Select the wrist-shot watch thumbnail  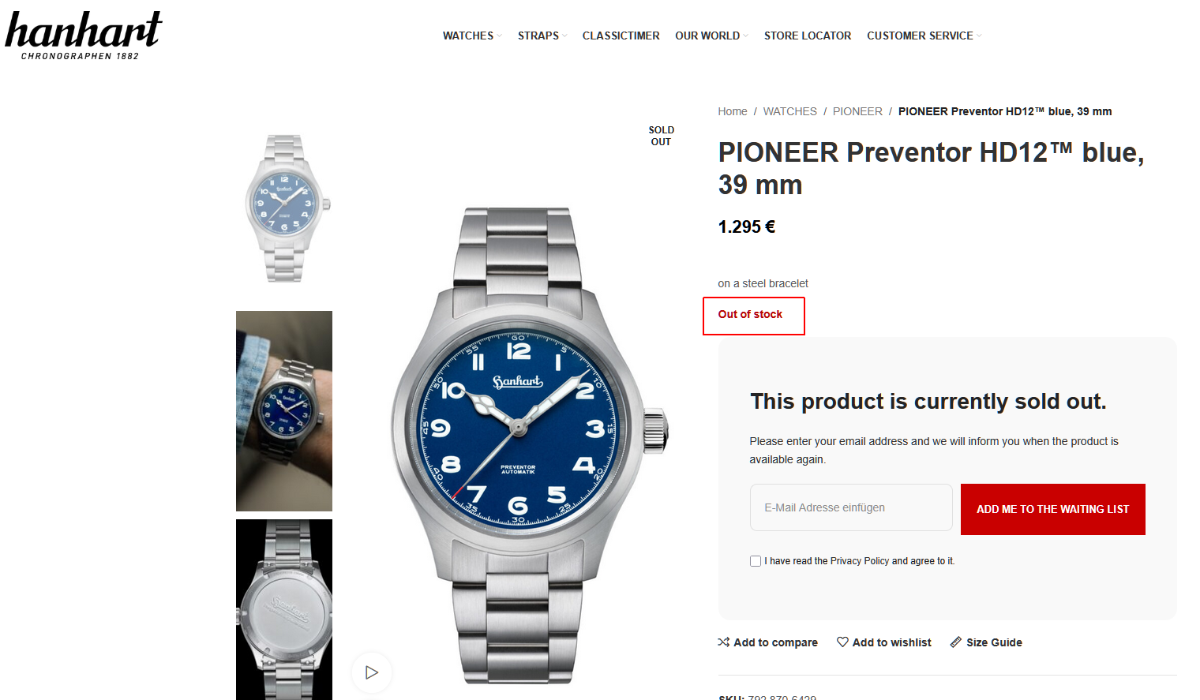[x=284, y=411]
